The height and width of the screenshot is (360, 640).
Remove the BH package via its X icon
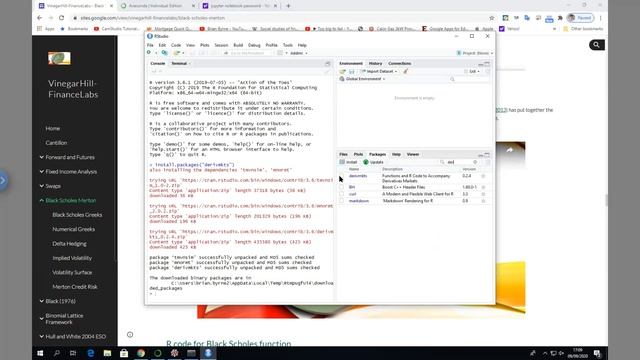click(483, 187)
